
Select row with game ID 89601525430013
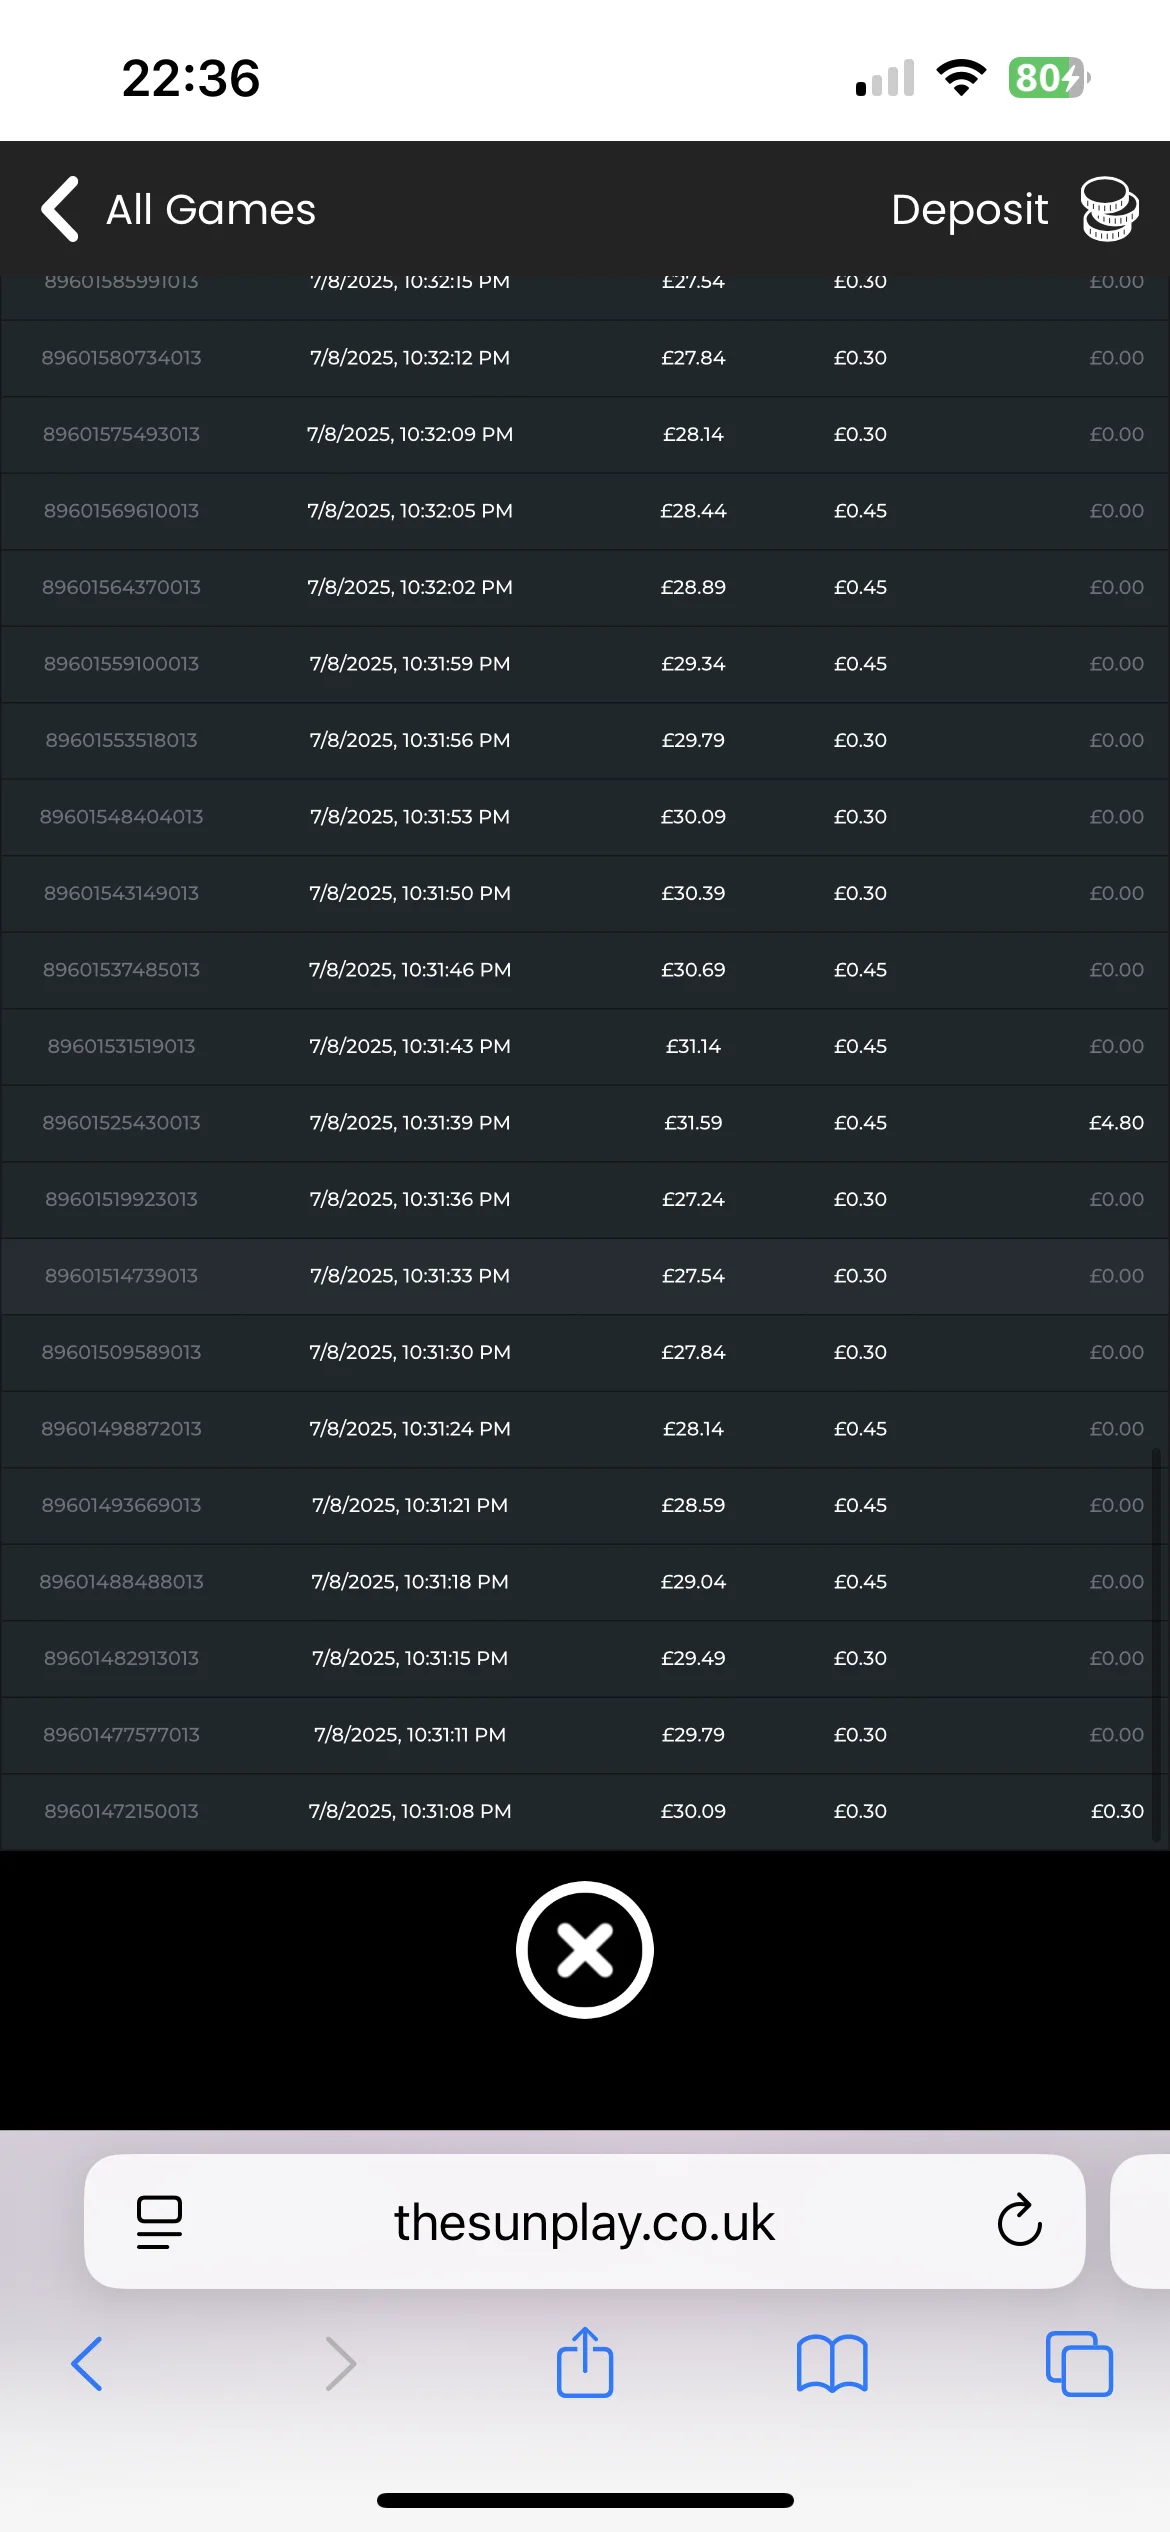pyautogui.click(x=585, y=1123)
